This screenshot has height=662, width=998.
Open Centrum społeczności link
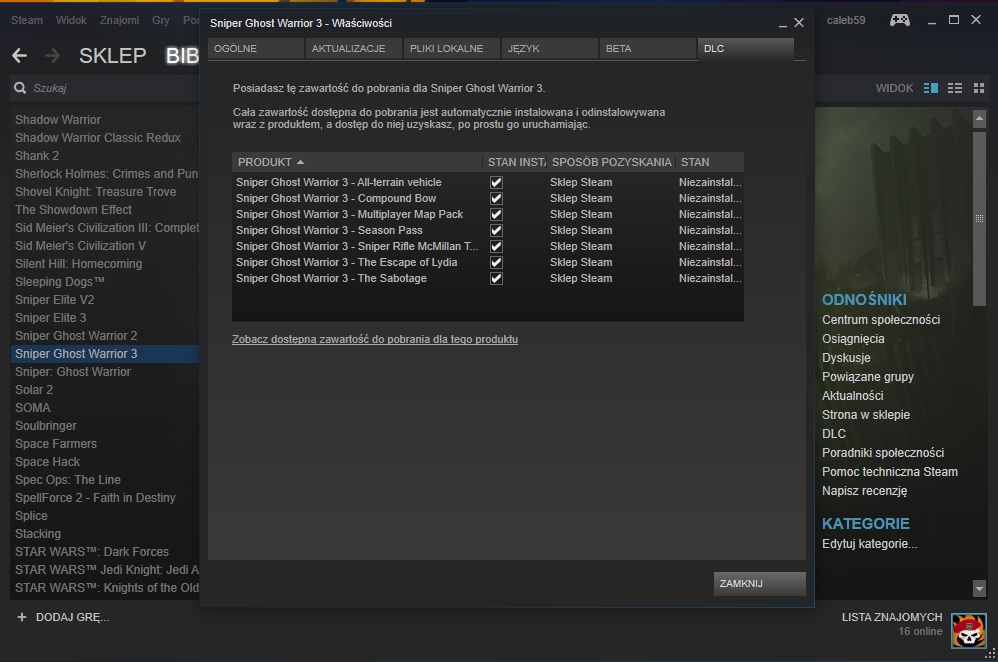click(881, 320)
